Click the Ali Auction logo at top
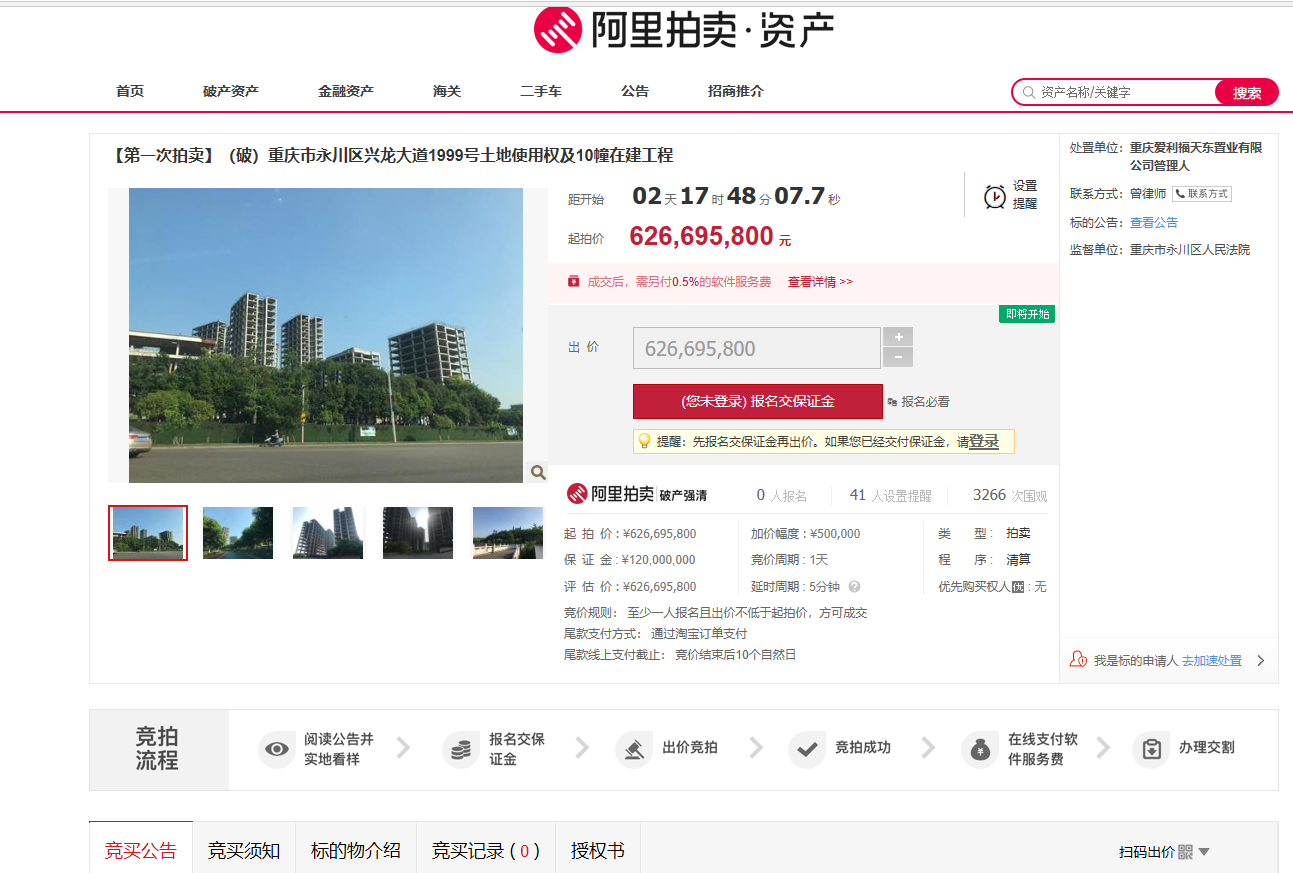Image resolution: width=1293 pixels, height=873 pixels. pos(683,30)
